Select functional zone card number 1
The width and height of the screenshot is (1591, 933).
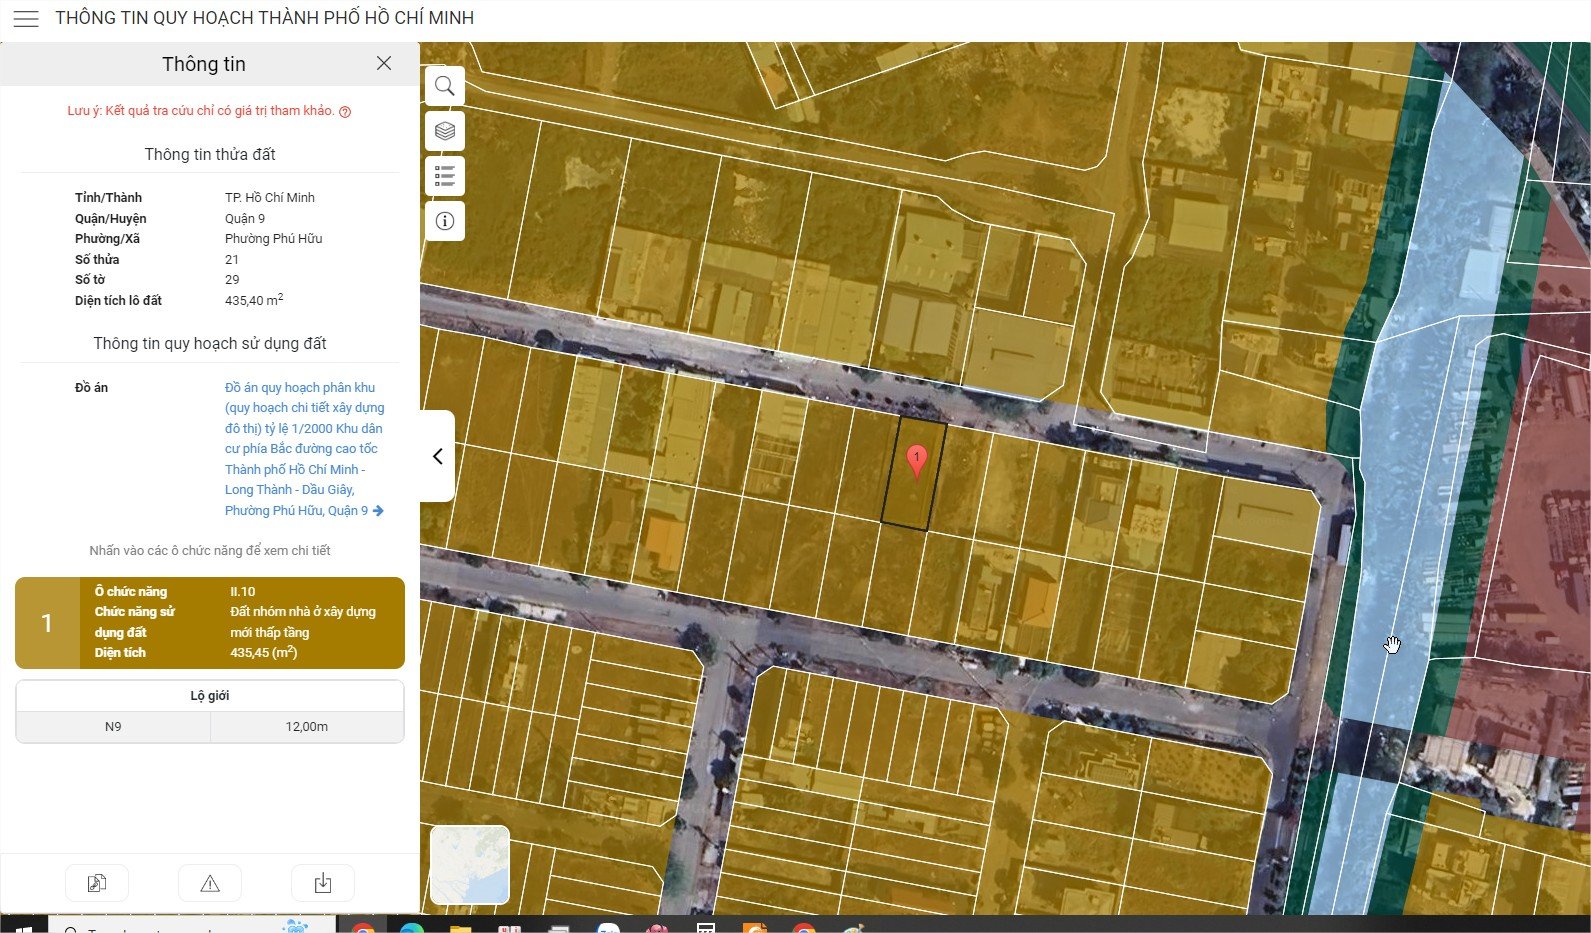210,622
